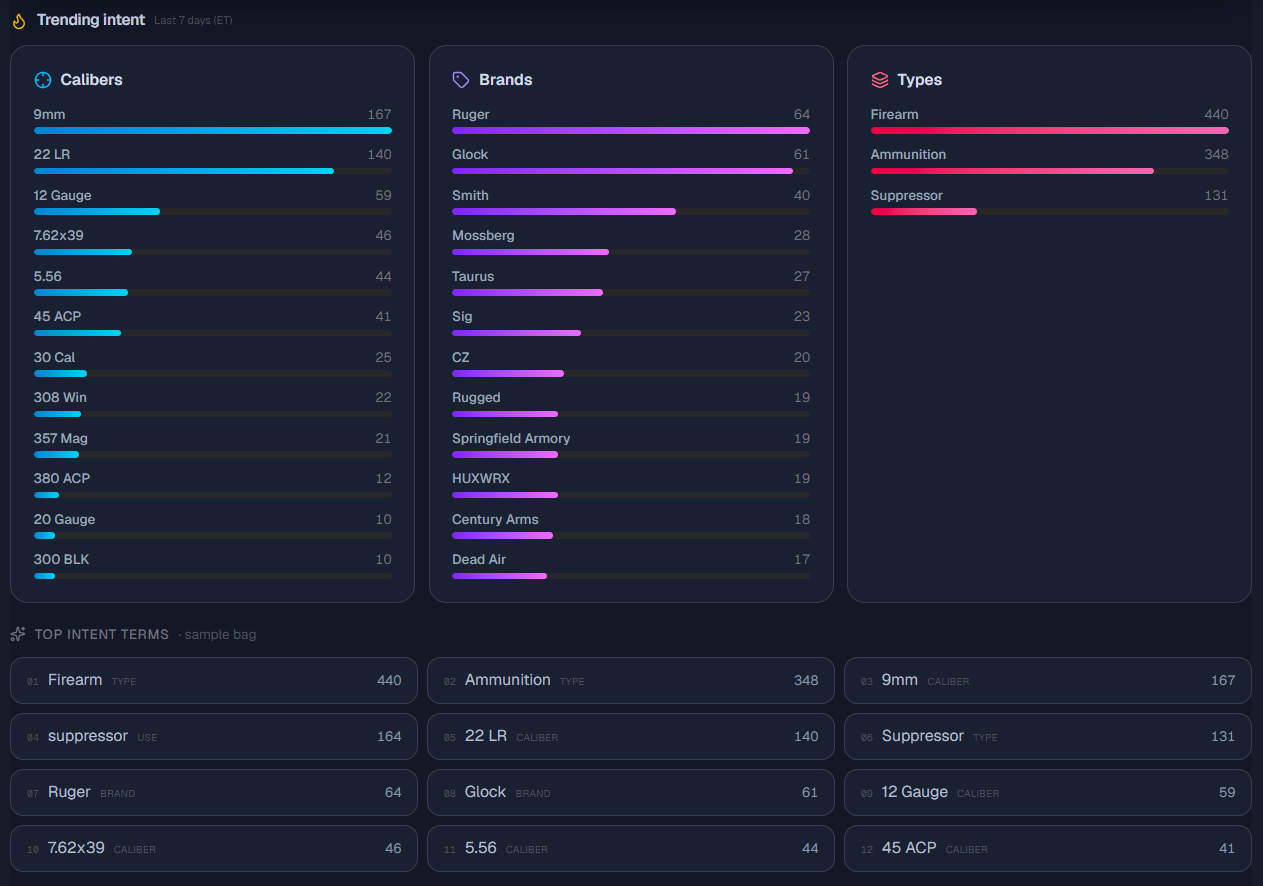Click the Types panel heading

920,80
